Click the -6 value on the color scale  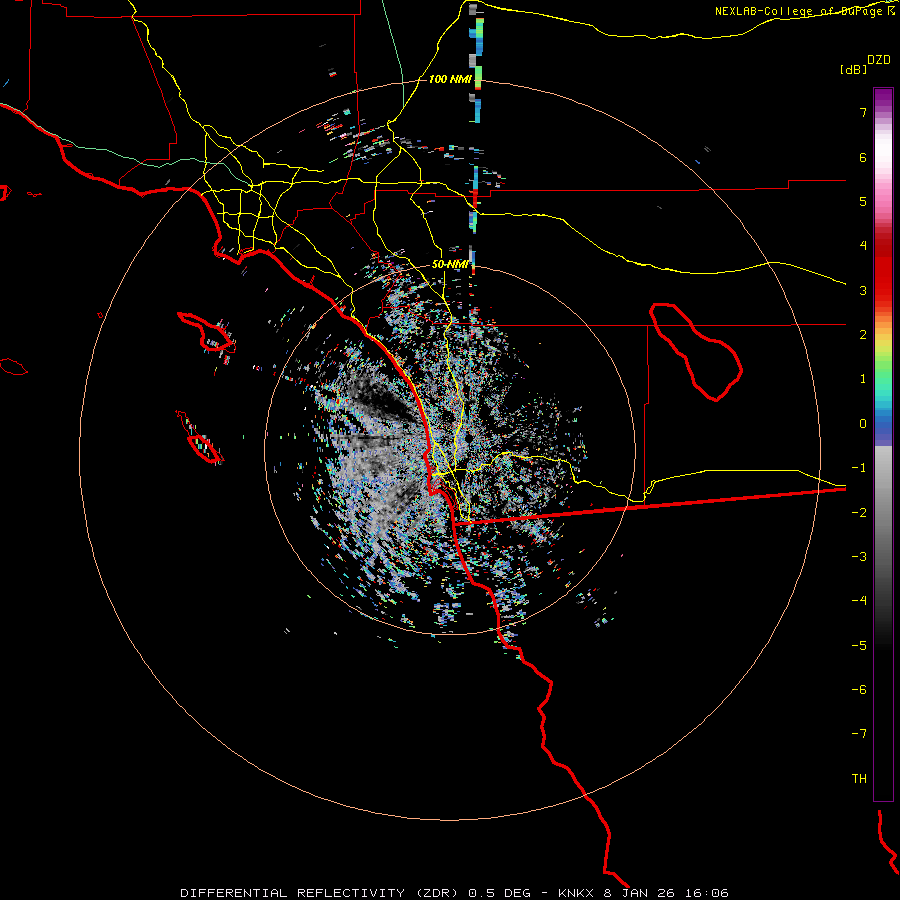pyautogui.click(x=859, y=690)
